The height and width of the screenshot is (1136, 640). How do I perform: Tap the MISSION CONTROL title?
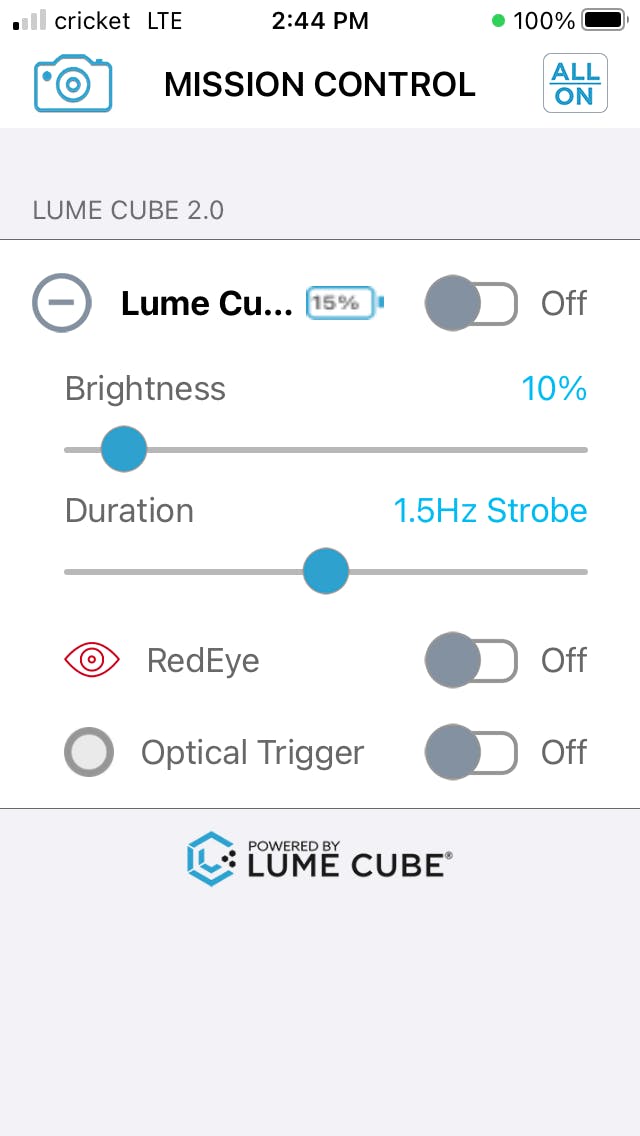320,85
